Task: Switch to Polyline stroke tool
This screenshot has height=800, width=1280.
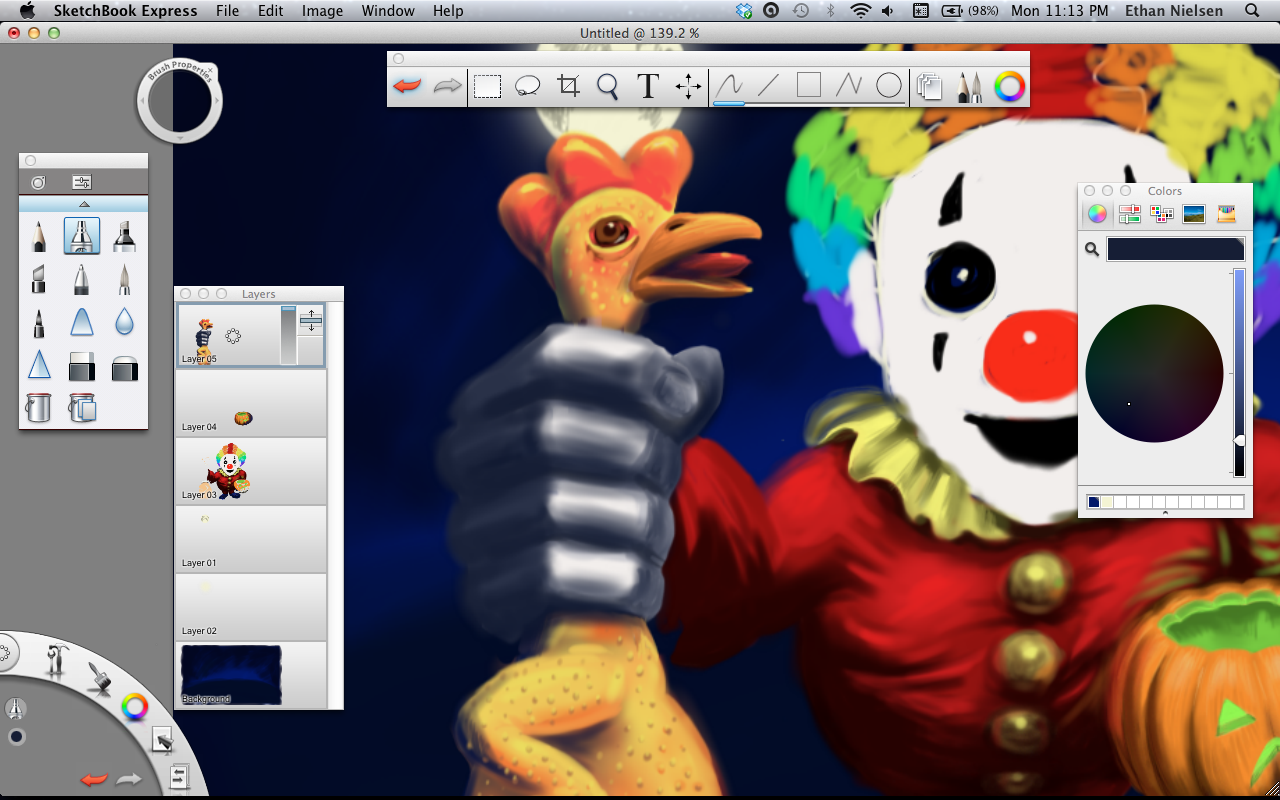Action: click(x=848, y=87)
